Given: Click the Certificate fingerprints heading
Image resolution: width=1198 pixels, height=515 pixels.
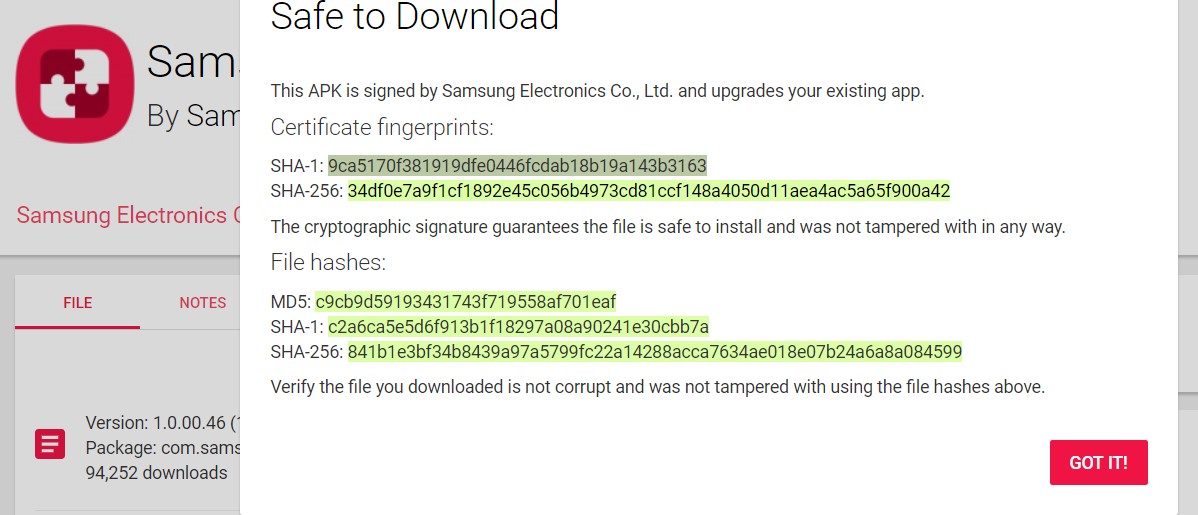Looking at the screenshot, I should [382, 128].
